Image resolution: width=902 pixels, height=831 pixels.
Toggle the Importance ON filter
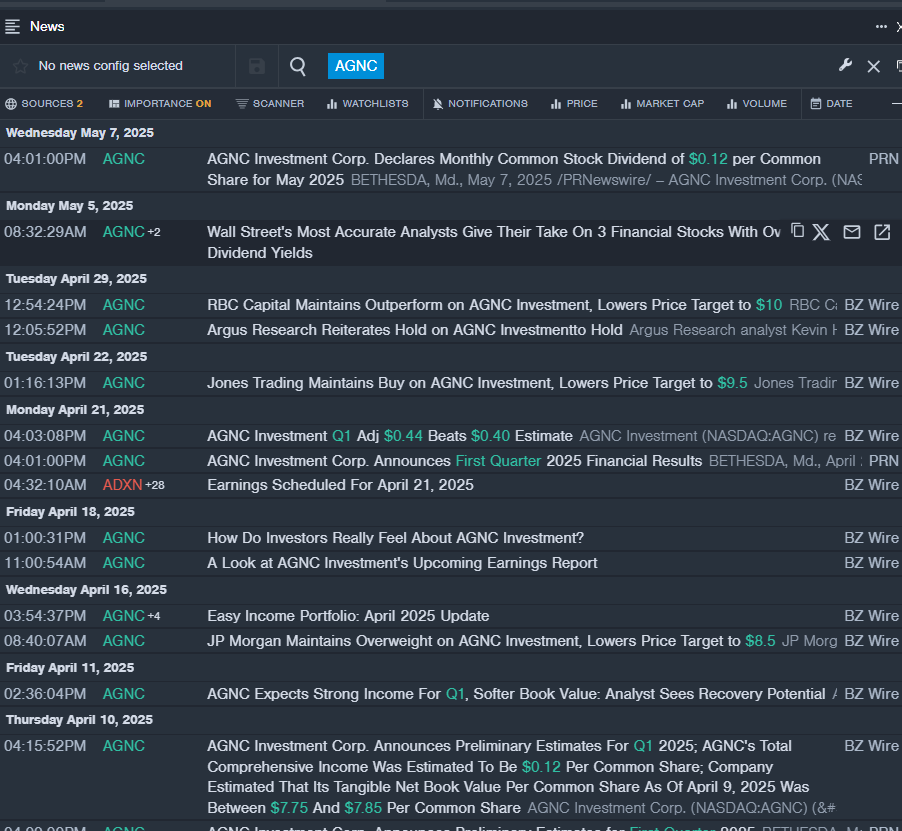click(160, 104)
